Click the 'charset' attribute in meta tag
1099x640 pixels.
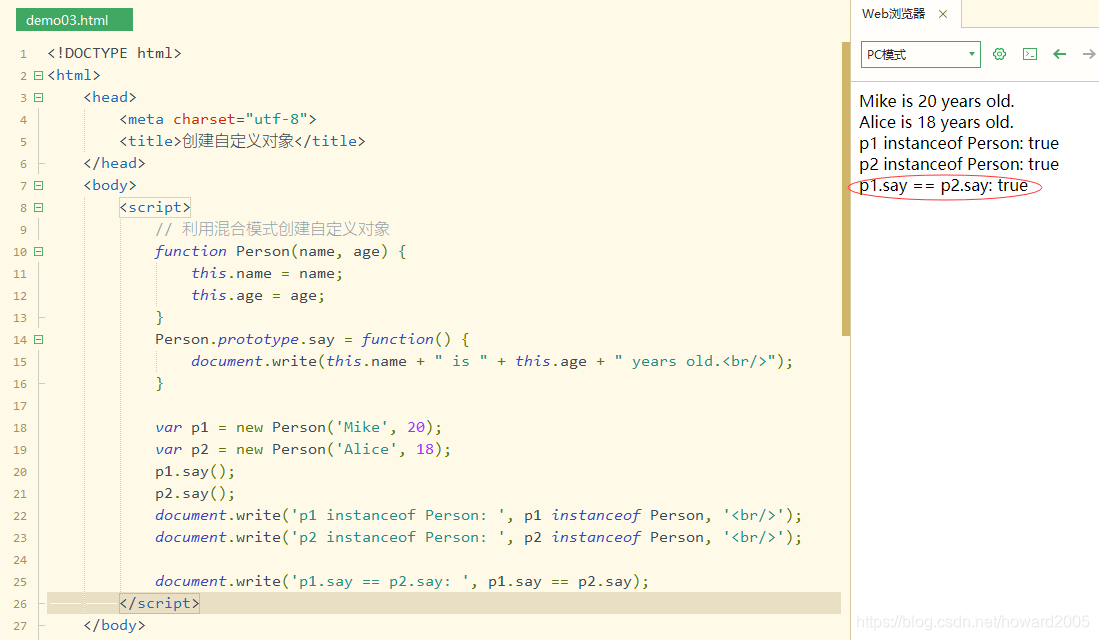click(x=204, y=119)
